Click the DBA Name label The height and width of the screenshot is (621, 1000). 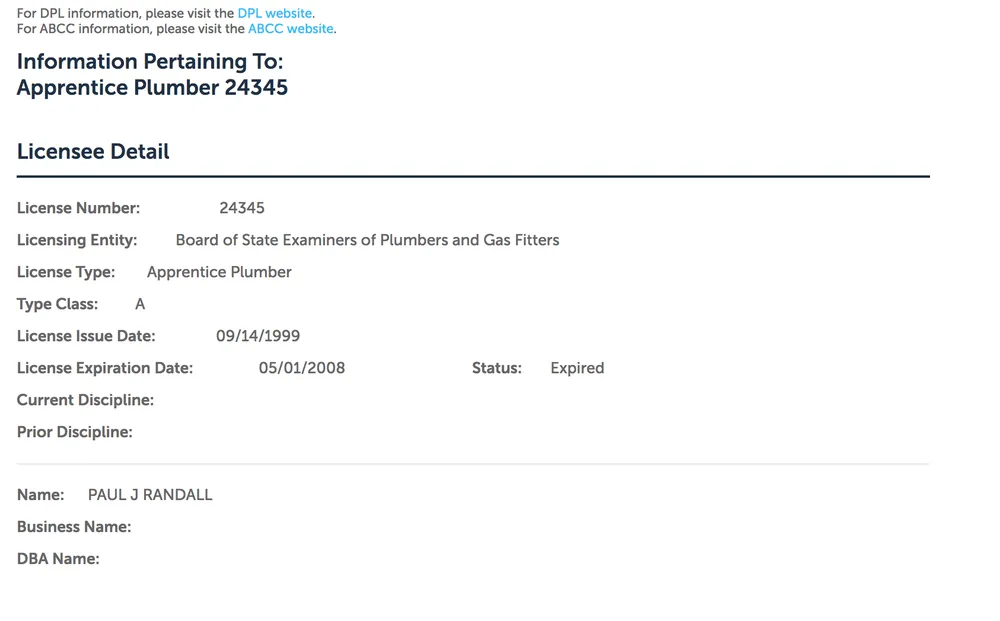(58, 559)
